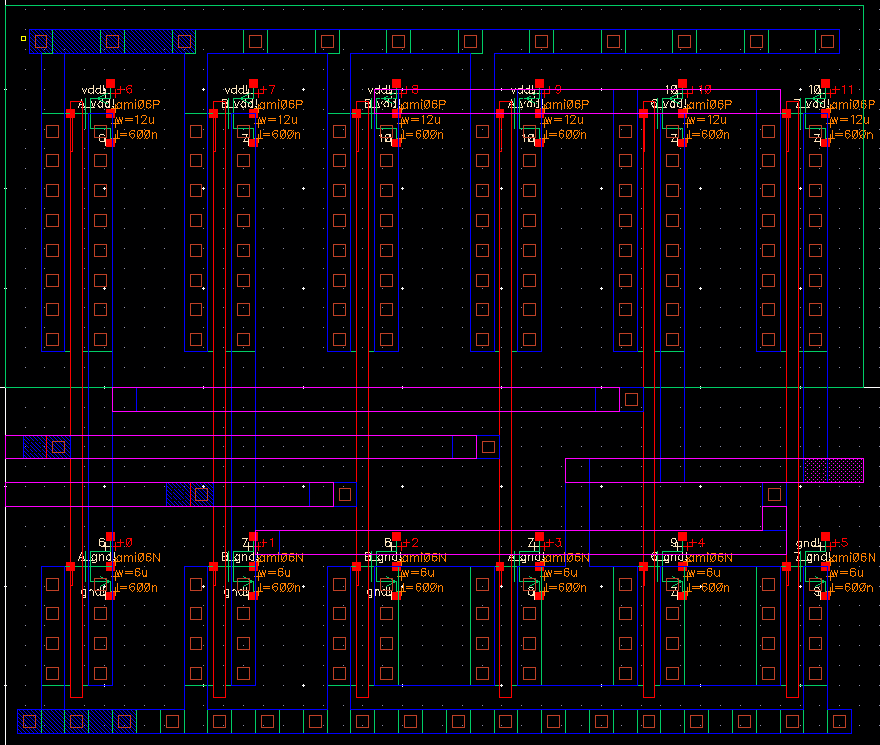Image resolution: width=880 pixels, height=745 pixels.
Task: Select the +3 NMOS instance label
Action: point(554,542)
